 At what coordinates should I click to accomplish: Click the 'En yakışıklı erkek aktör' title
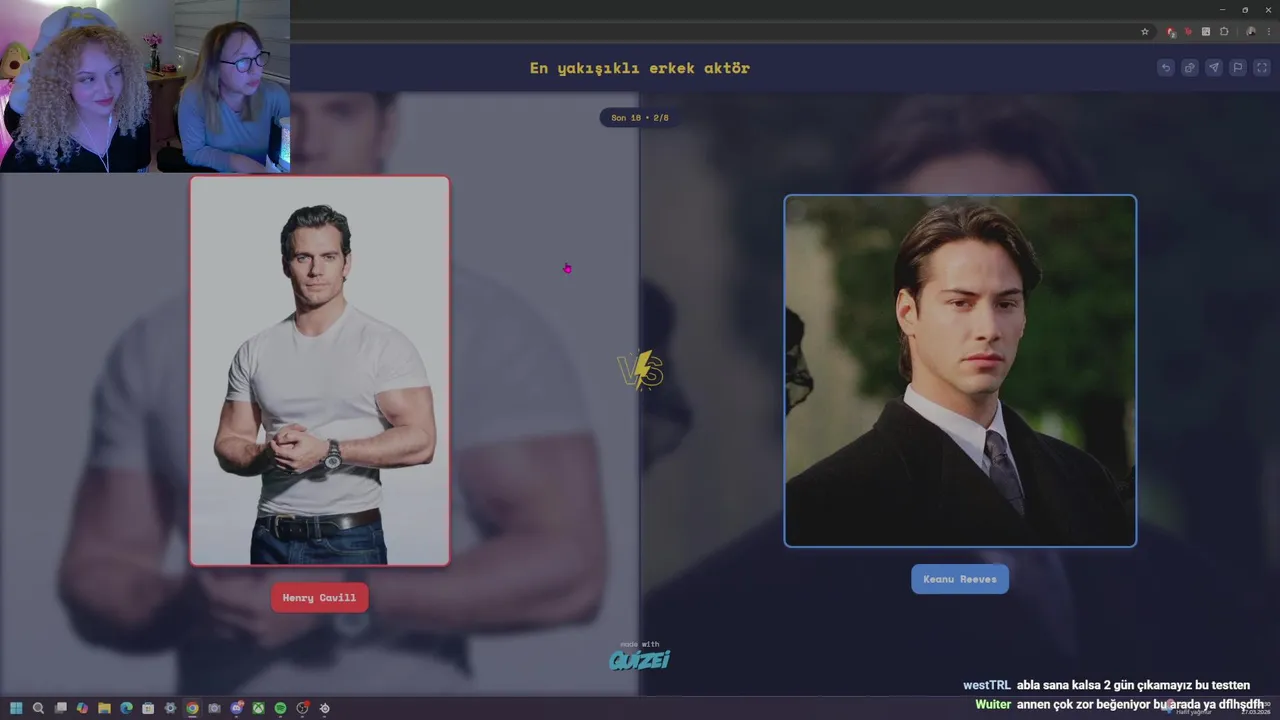pos(640,68)
